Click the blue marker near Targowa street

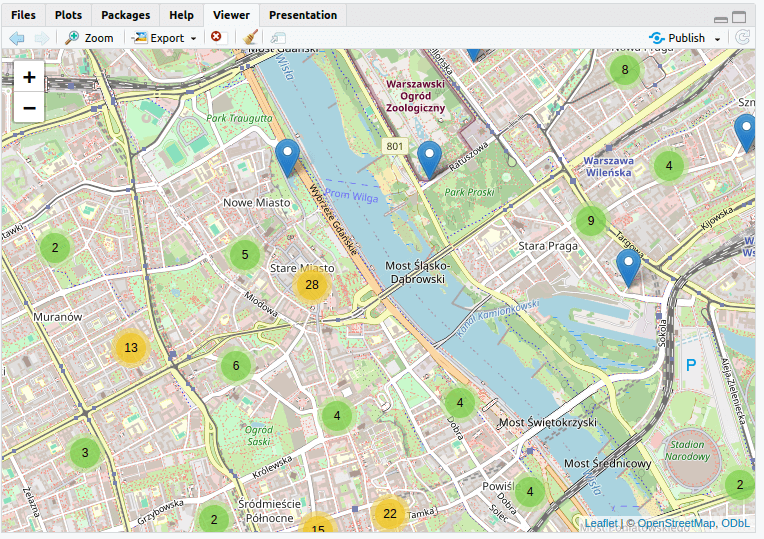click(x=629, y=269)
